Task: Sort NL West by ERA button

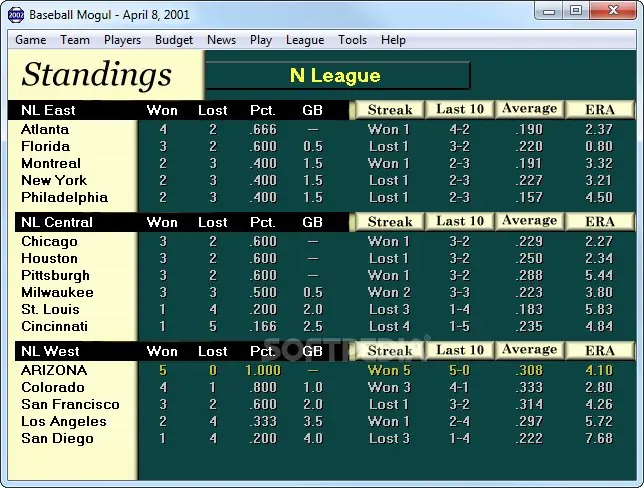Action: [600, 350]
